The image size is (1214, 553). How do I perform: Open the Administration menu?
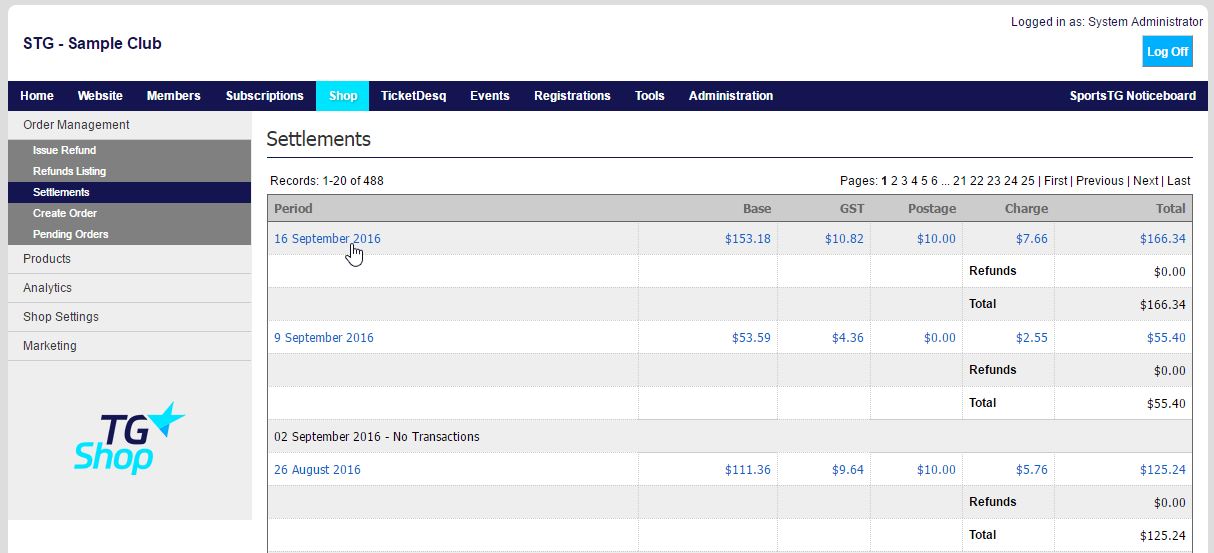pos(731,96)
